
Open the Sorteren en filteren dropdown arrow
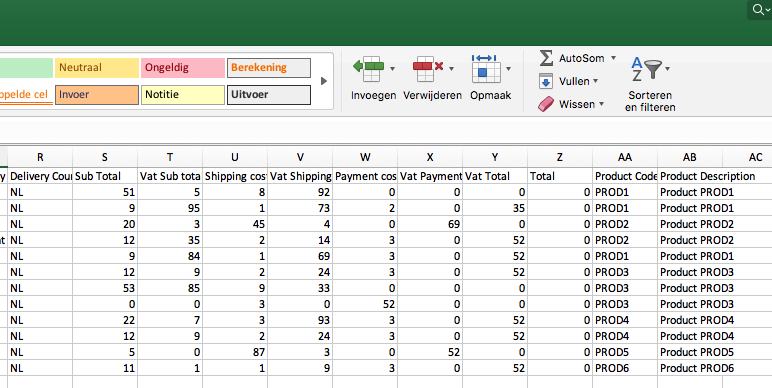(668, 69)
